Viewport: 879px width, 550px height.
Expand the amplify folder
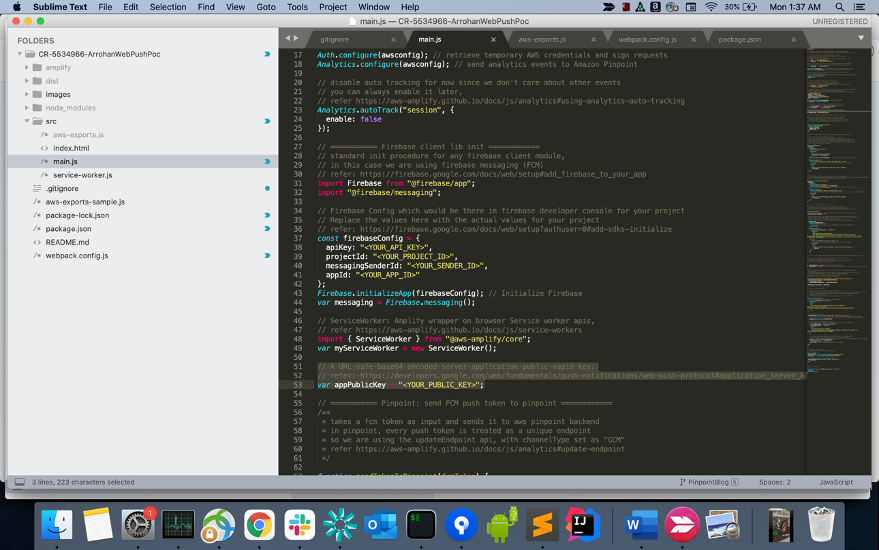(27, 67)
